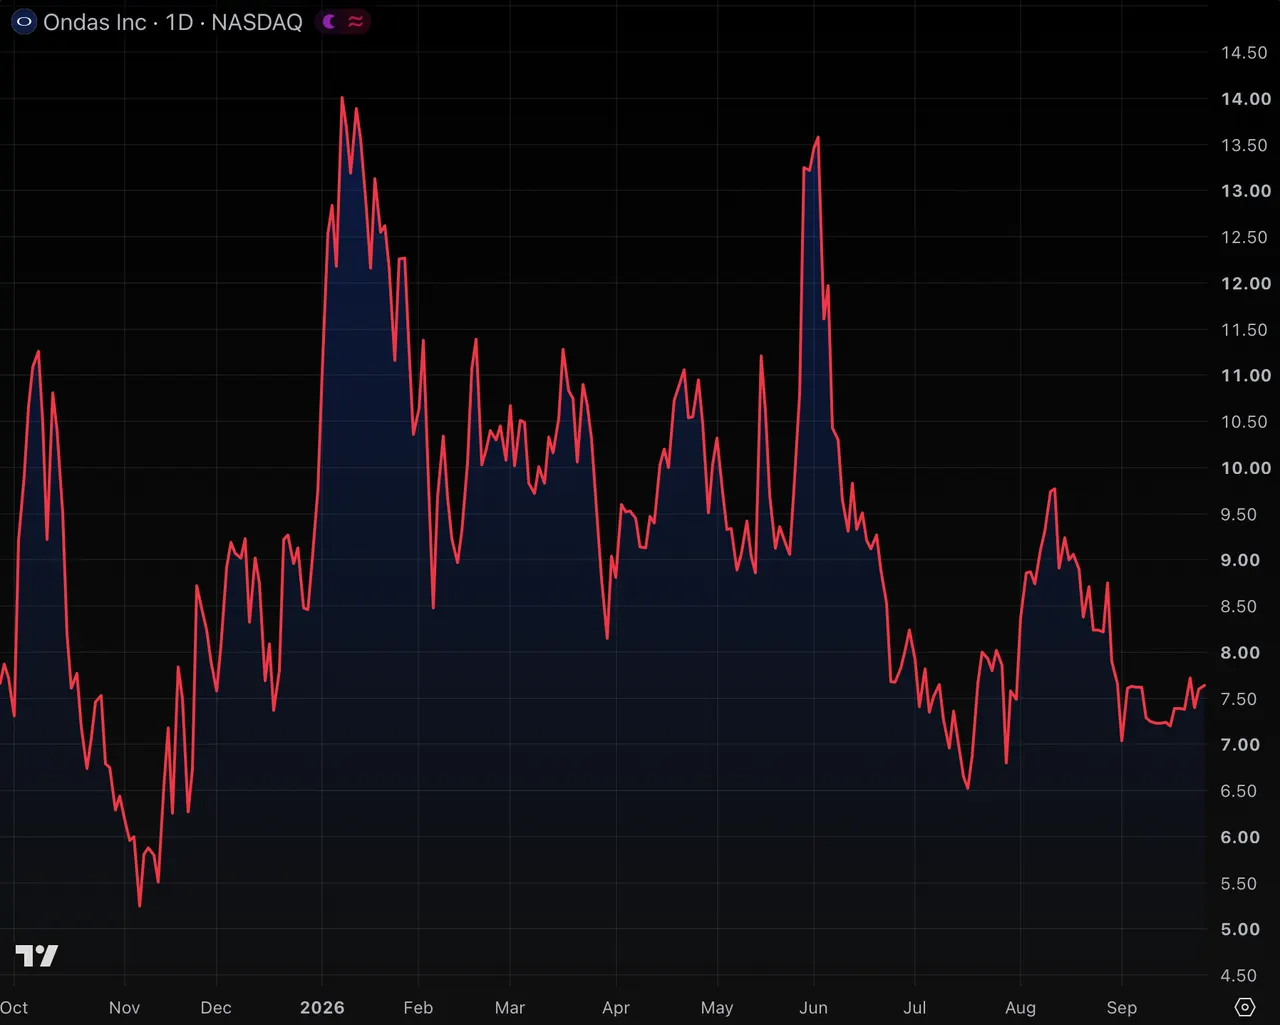1280x1025 pixels.
Task: Click the Feb label on time axis
Action: (x=418, y=1007)
